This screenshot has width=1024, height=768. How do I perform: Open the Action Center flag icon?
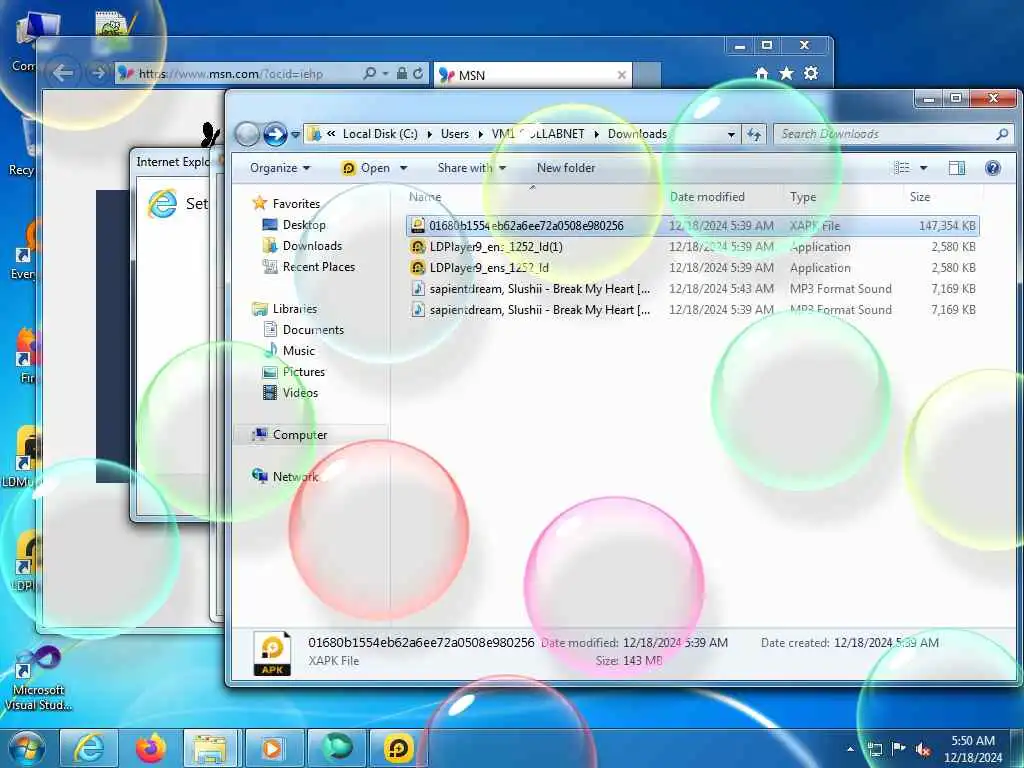pyautogui.click(x=899, y=749)
